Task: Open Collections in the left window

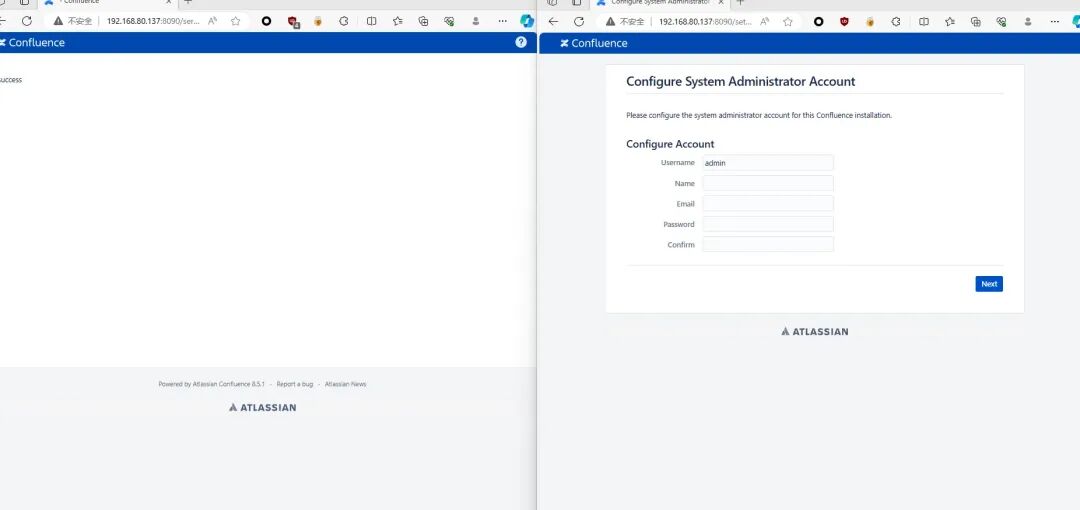Action: click(x=424, y=21)
